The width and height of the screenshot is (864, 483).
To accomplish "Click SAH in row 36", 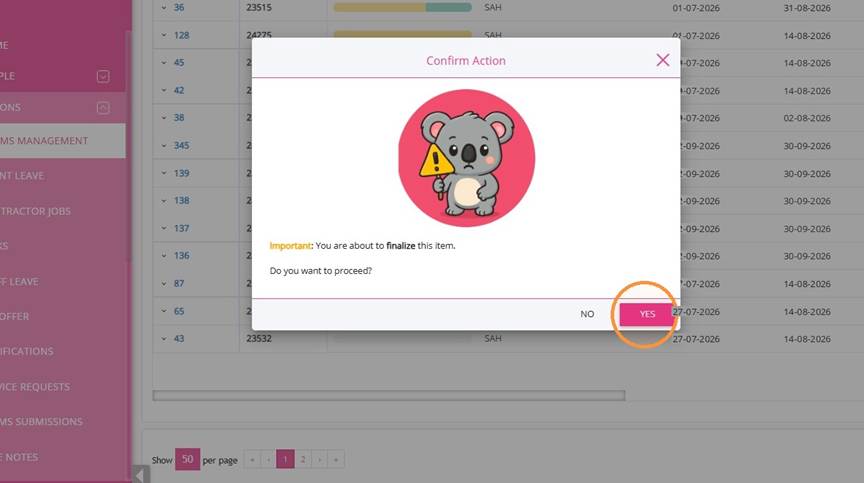I will [x=493, y=8].
